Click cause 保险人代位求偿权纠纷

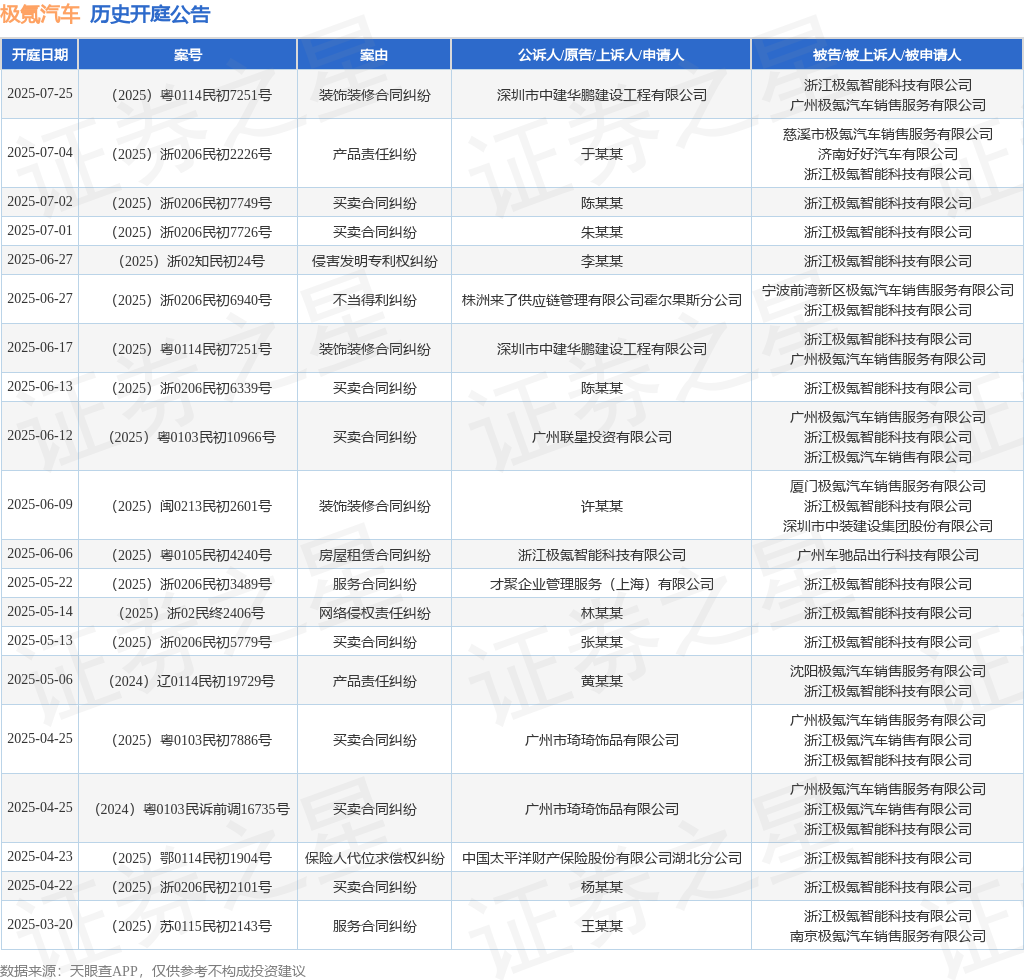[374, 858]
